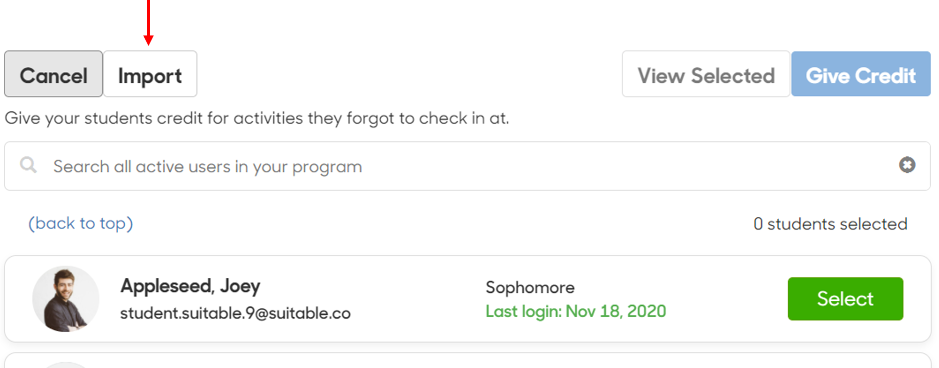Open Joey Appleseed's profile photo
939x368 pixels.
pos(65,299)
